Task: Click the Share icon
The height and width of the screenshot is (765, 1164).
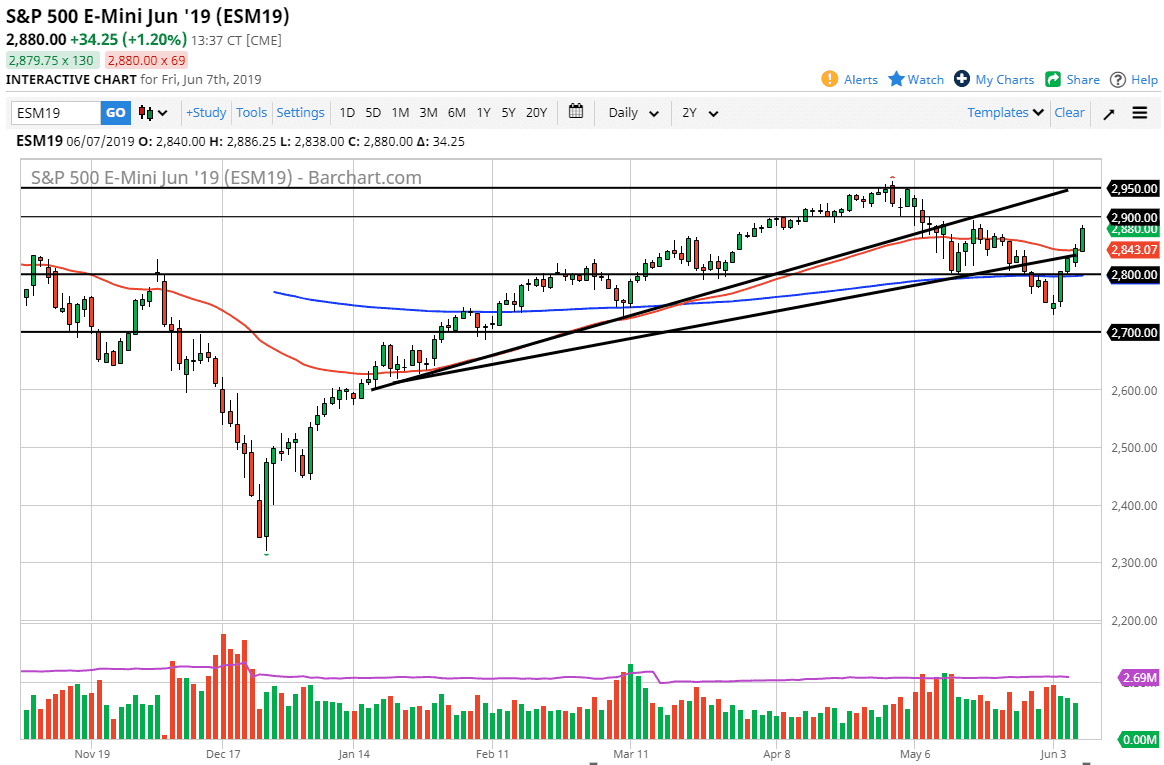Action: (x=1053, y=79)
